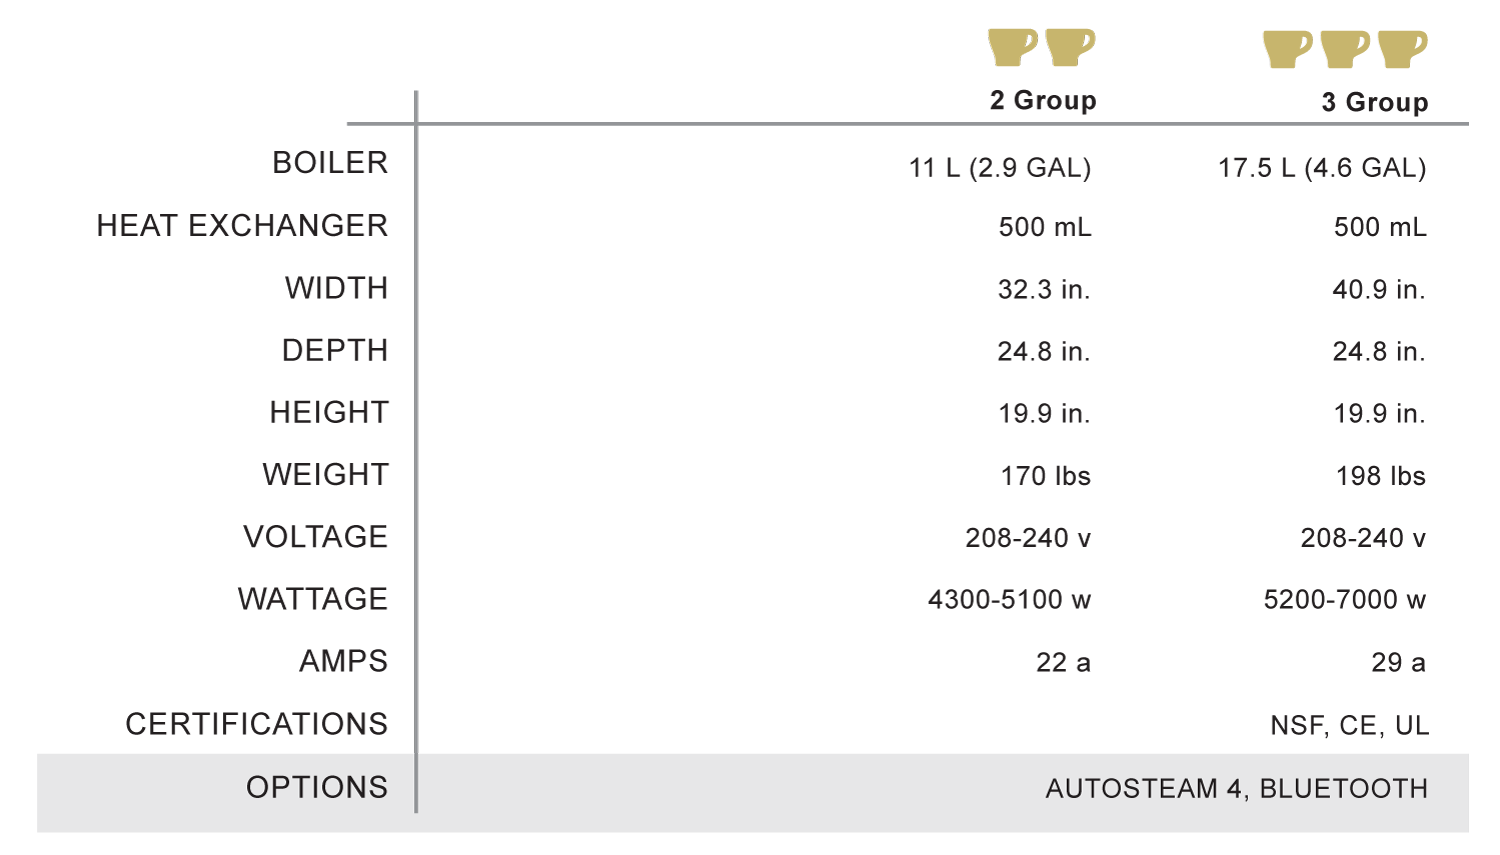1500x855 pixels.
Task: Click the 40.9 in. width value
Action: (1379, 290)
